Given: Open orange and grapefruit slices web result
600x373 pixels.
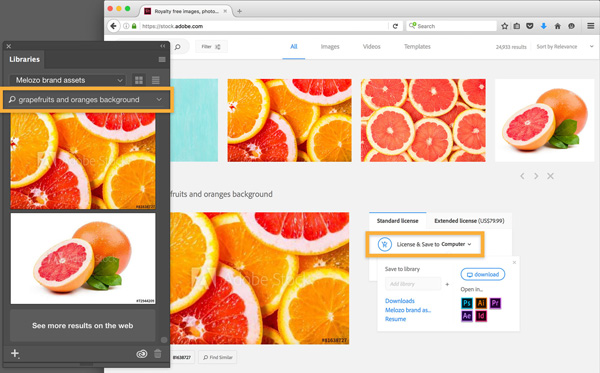Looking at the screenshot, I should point(289,120).
